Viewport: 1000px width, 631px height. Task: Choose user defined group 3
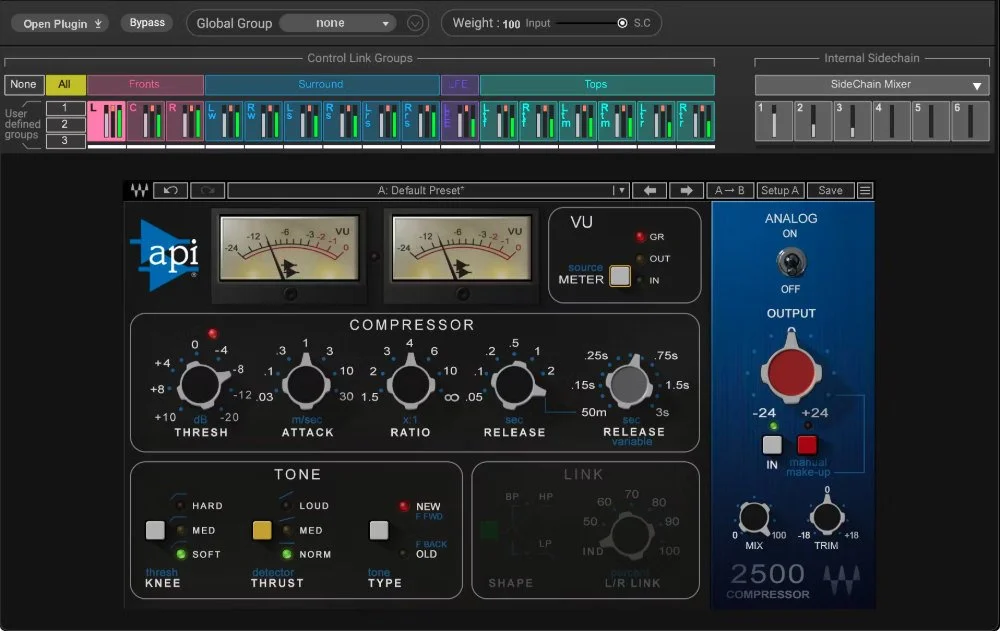(65, 140)
